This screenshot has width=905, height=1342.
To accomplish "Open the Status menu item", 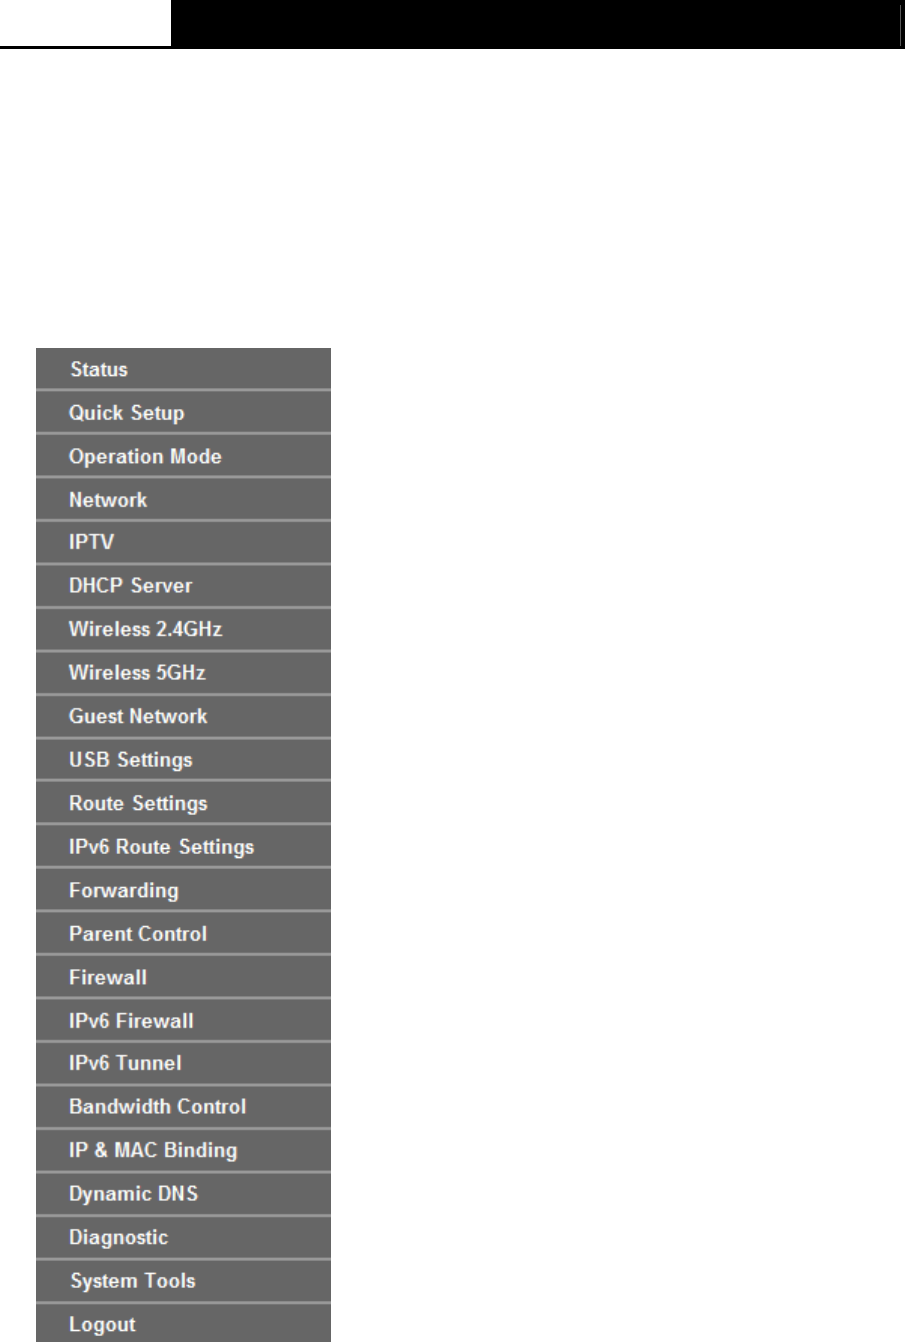I will [183, 369].
